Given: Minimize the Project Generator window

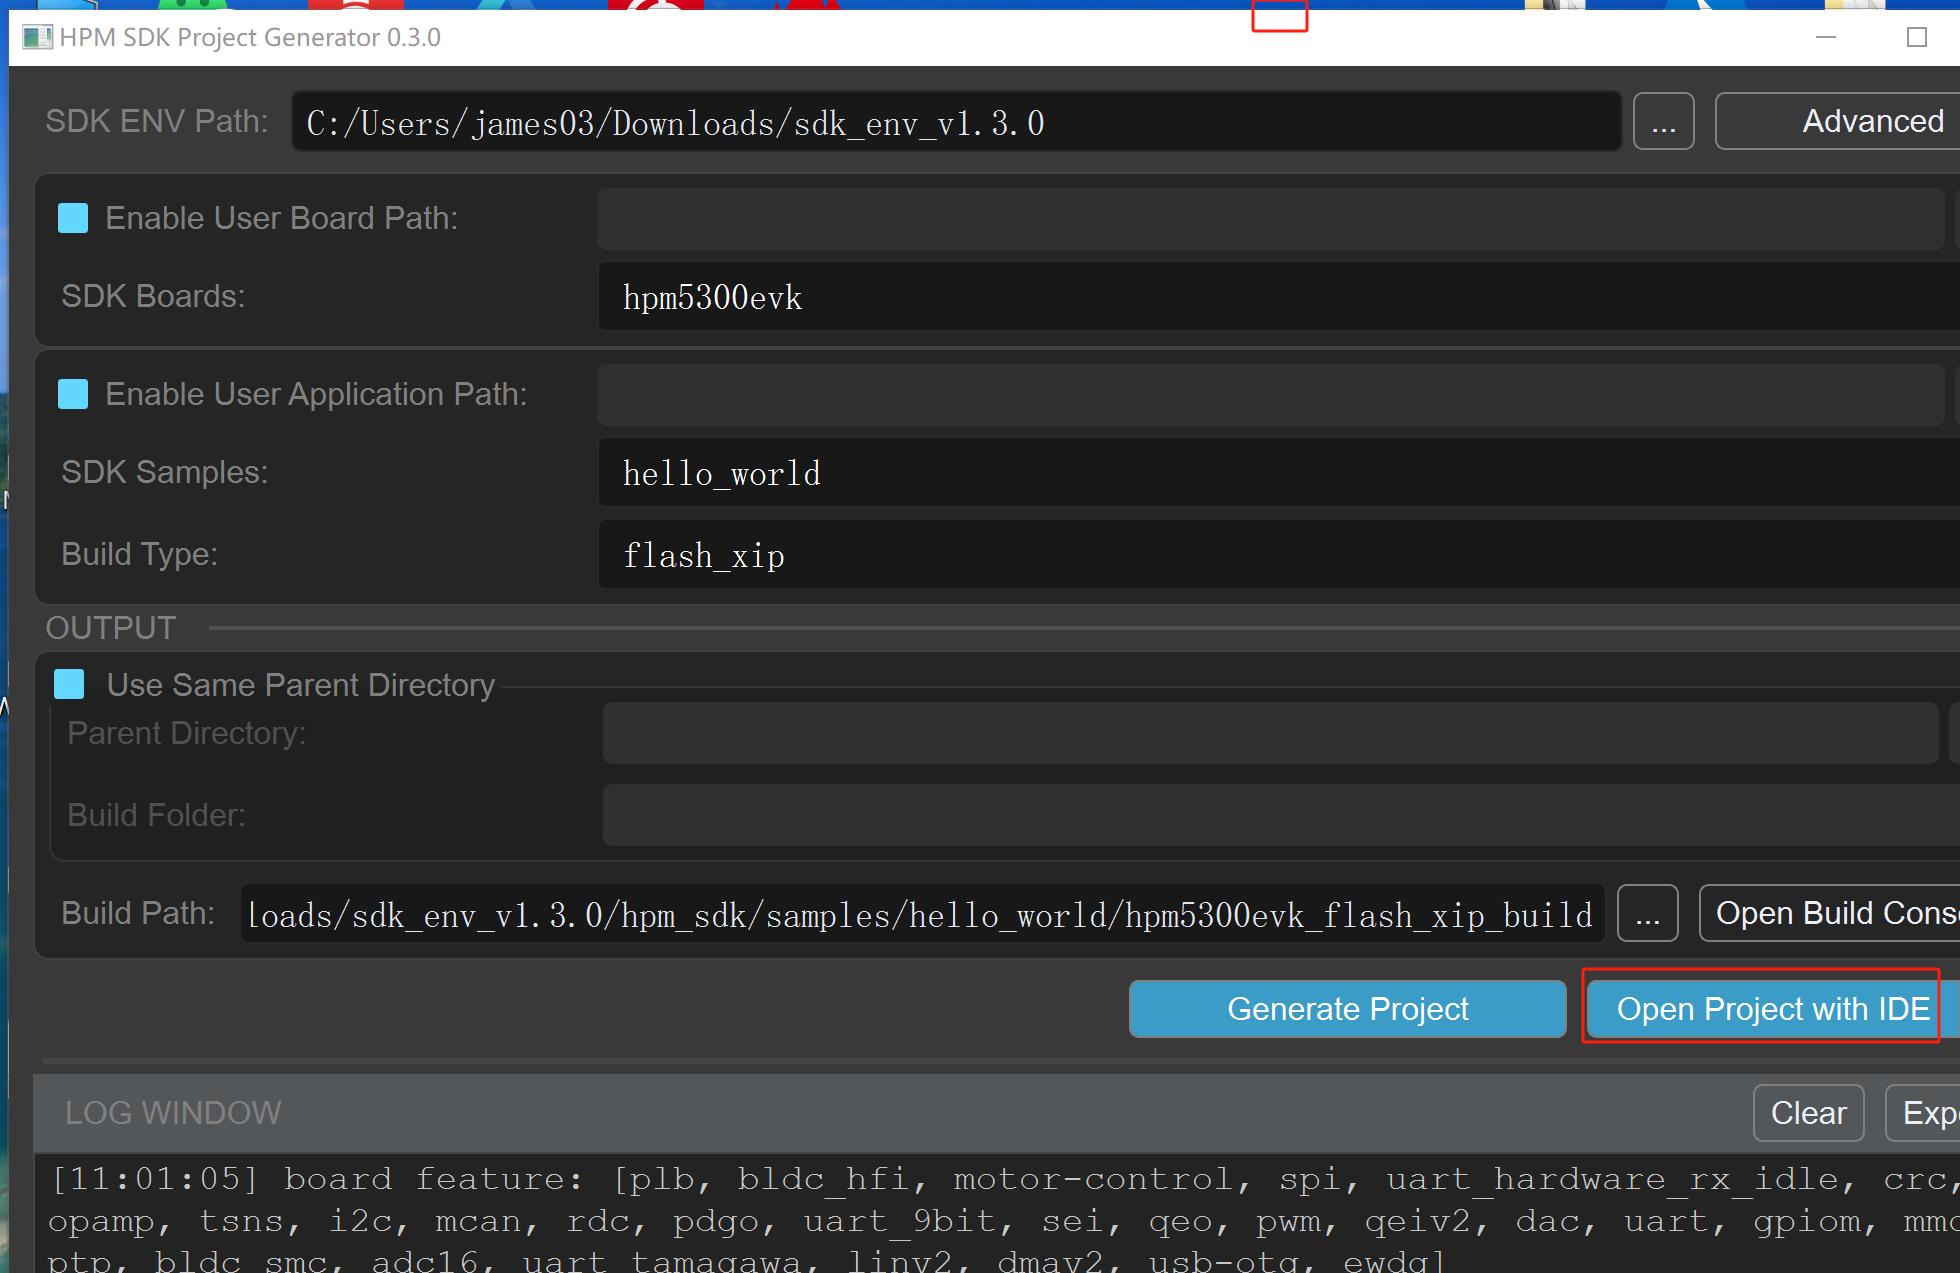Looking at the screenshot, I should (x=1826, y=38).
